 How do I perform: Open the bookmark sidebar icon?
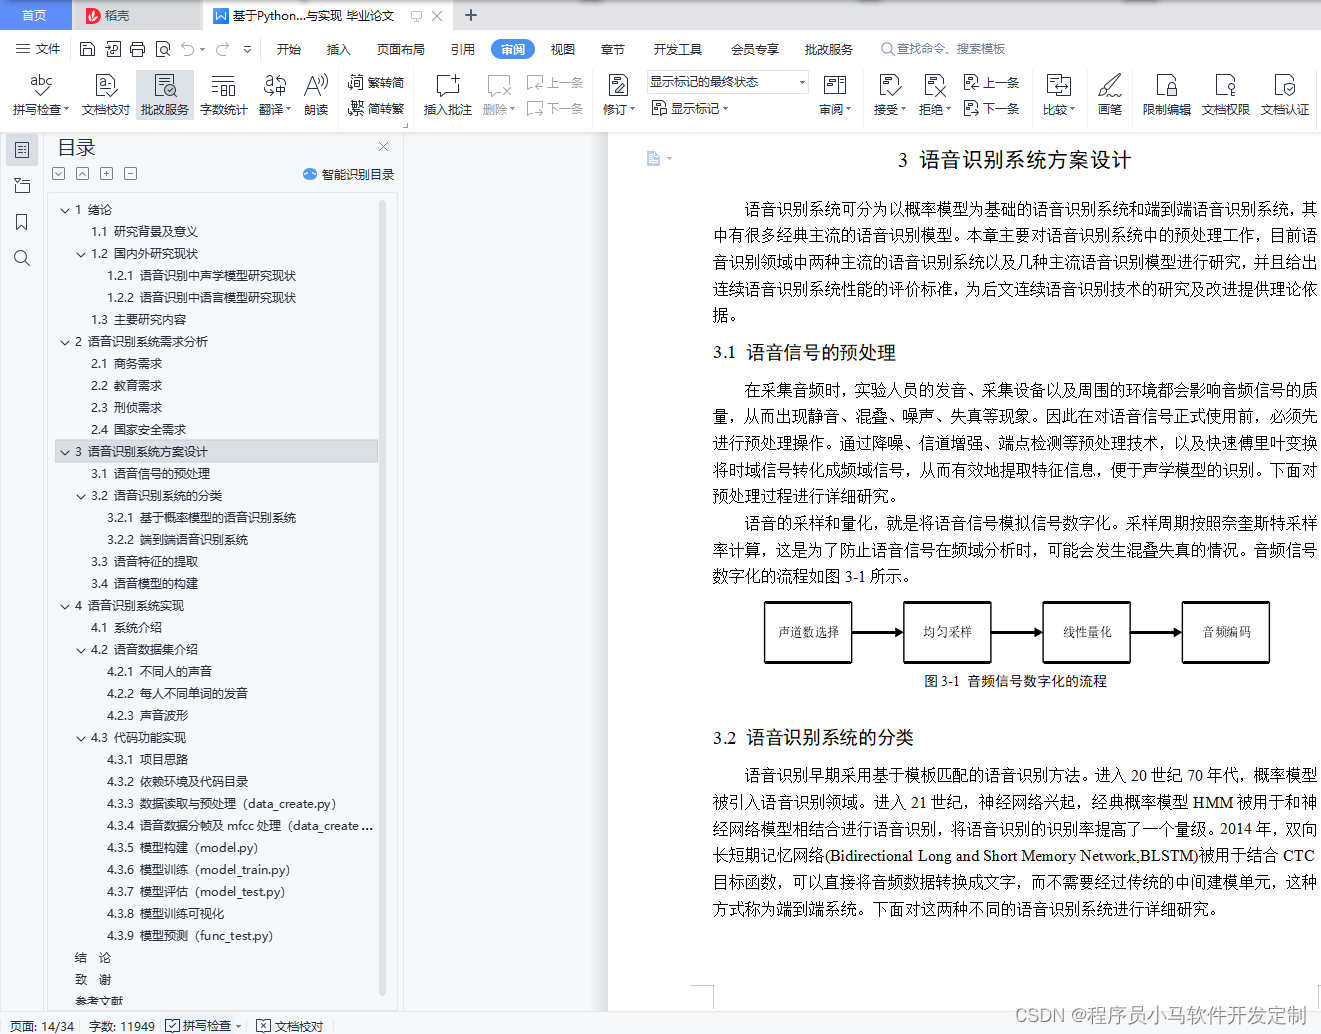point(22,222)
